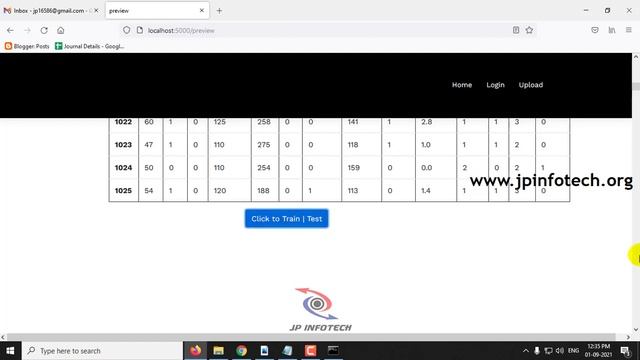The height and width of the screenshot is (360, 640).
Task: Switch to the Gmail Inbox tab
Action: pos(49,11)
